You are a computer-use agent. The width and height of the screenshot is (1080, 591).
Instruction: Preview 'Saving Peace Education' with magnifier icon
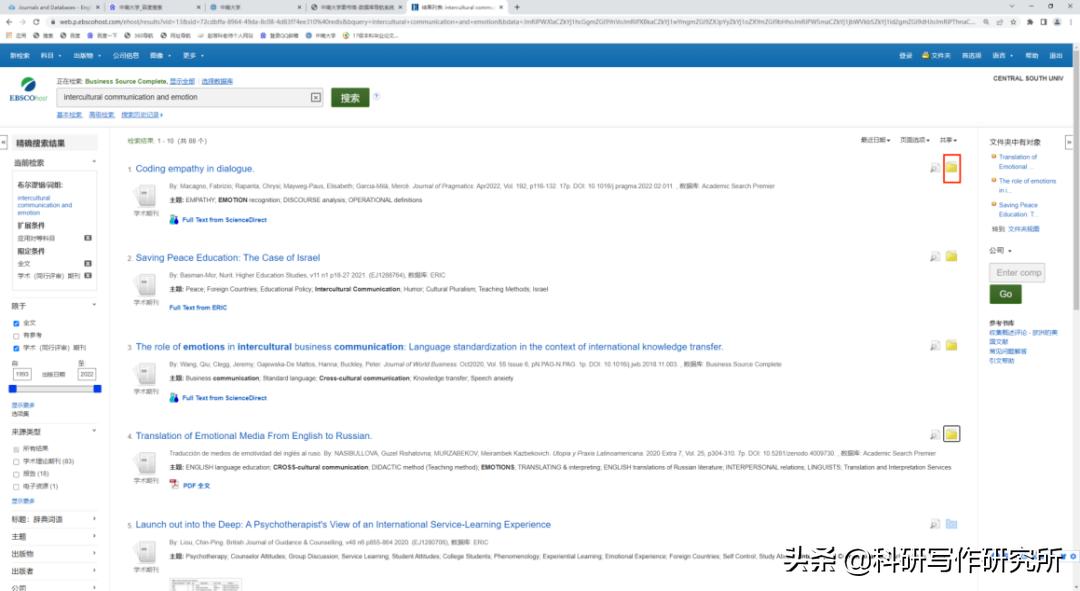point(935,257)
